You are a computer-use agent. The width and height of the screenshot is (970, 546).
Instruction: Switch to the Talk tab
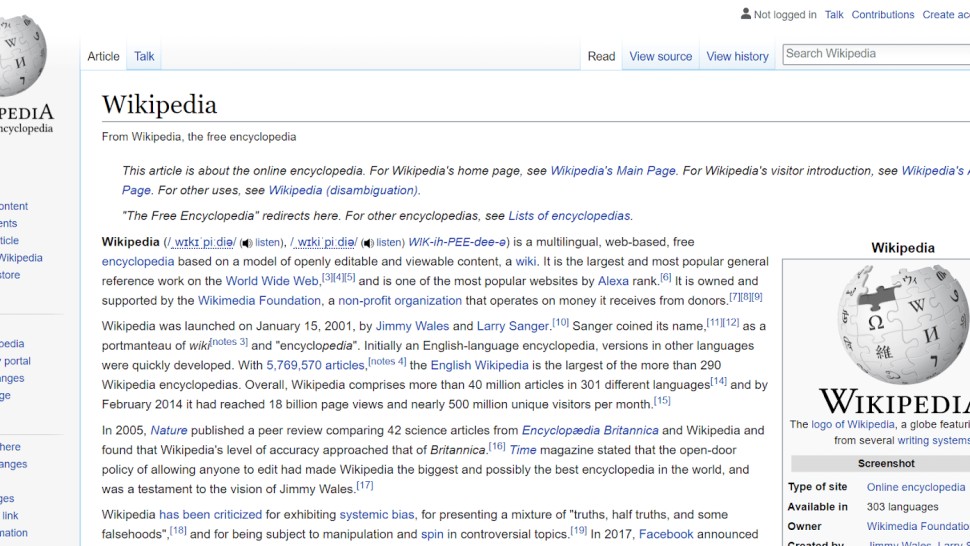pyautogui.click(x=144, y=56)
